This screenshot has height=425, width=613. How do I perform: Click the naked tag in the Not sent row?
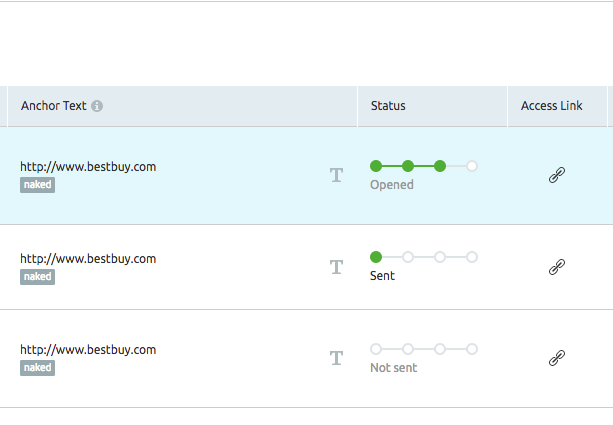coord(38,368)
